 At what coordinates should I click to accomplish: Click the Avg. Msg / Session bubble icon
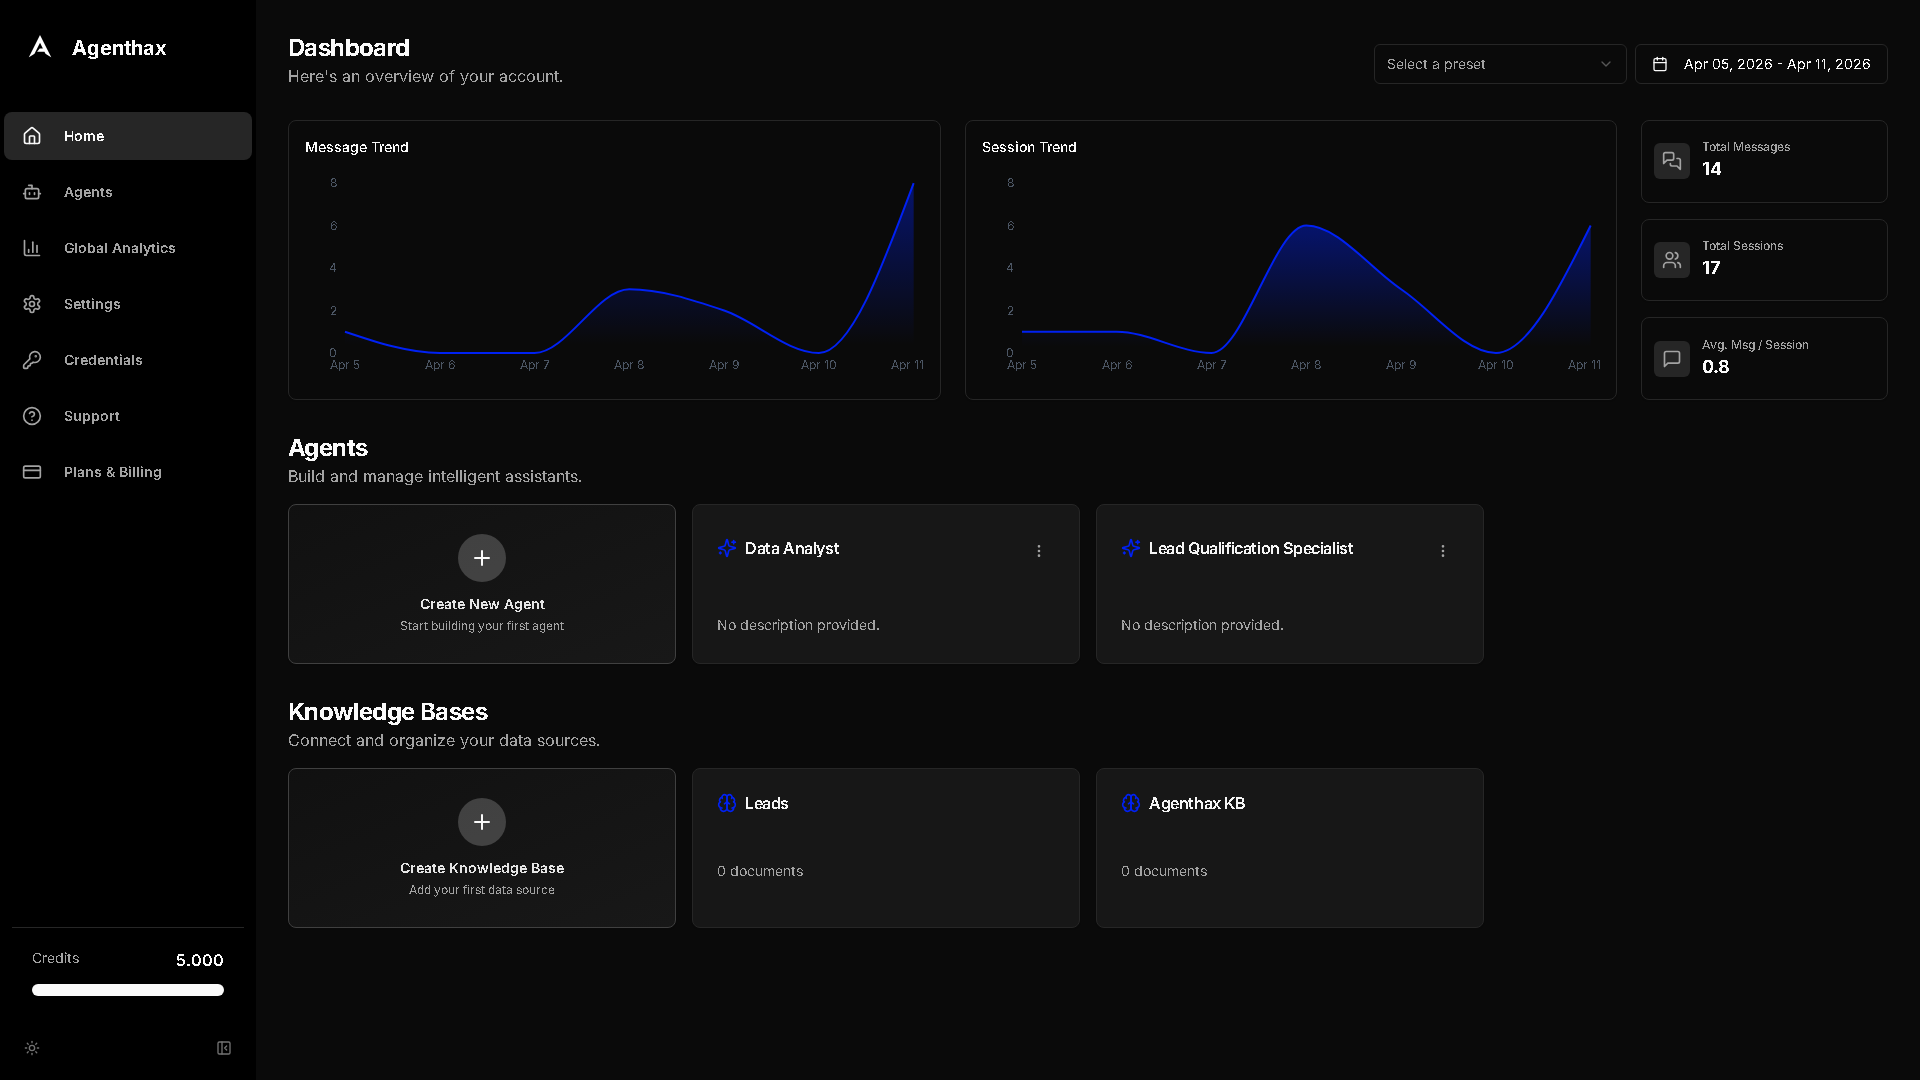1672,359
